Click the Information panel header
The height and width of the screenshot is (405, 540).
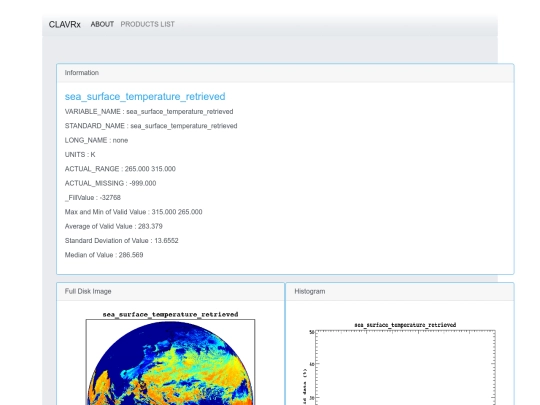285,73
